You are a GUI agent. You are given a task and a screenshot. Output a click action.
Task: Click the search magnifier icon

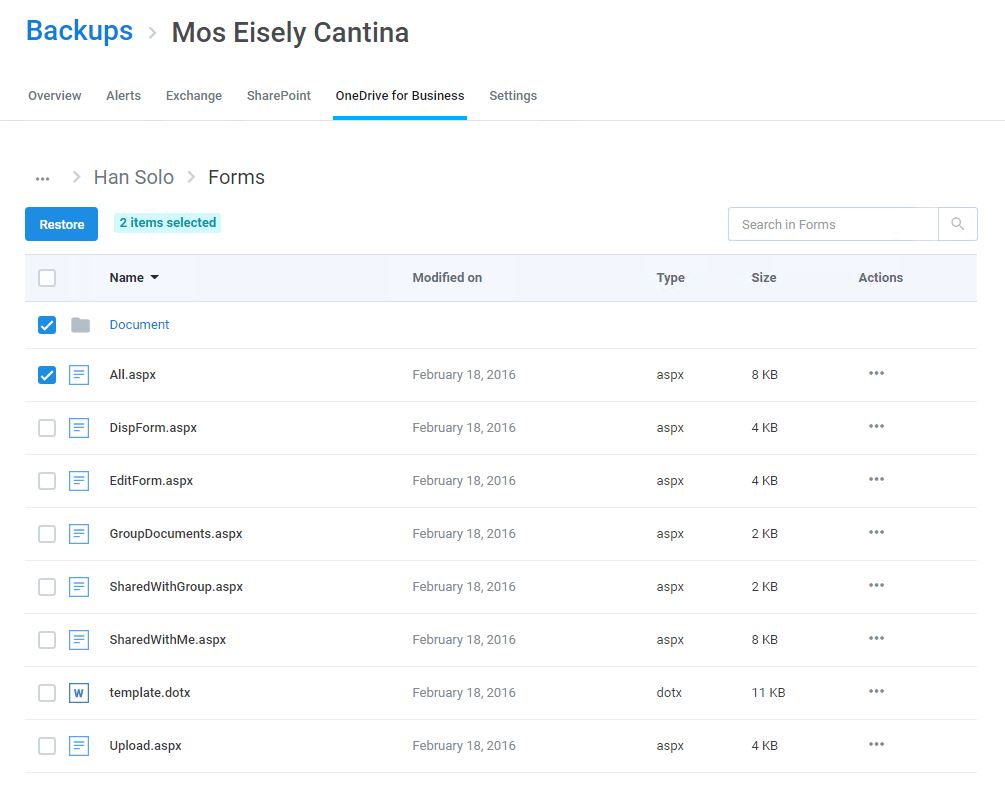coord(958,224)
